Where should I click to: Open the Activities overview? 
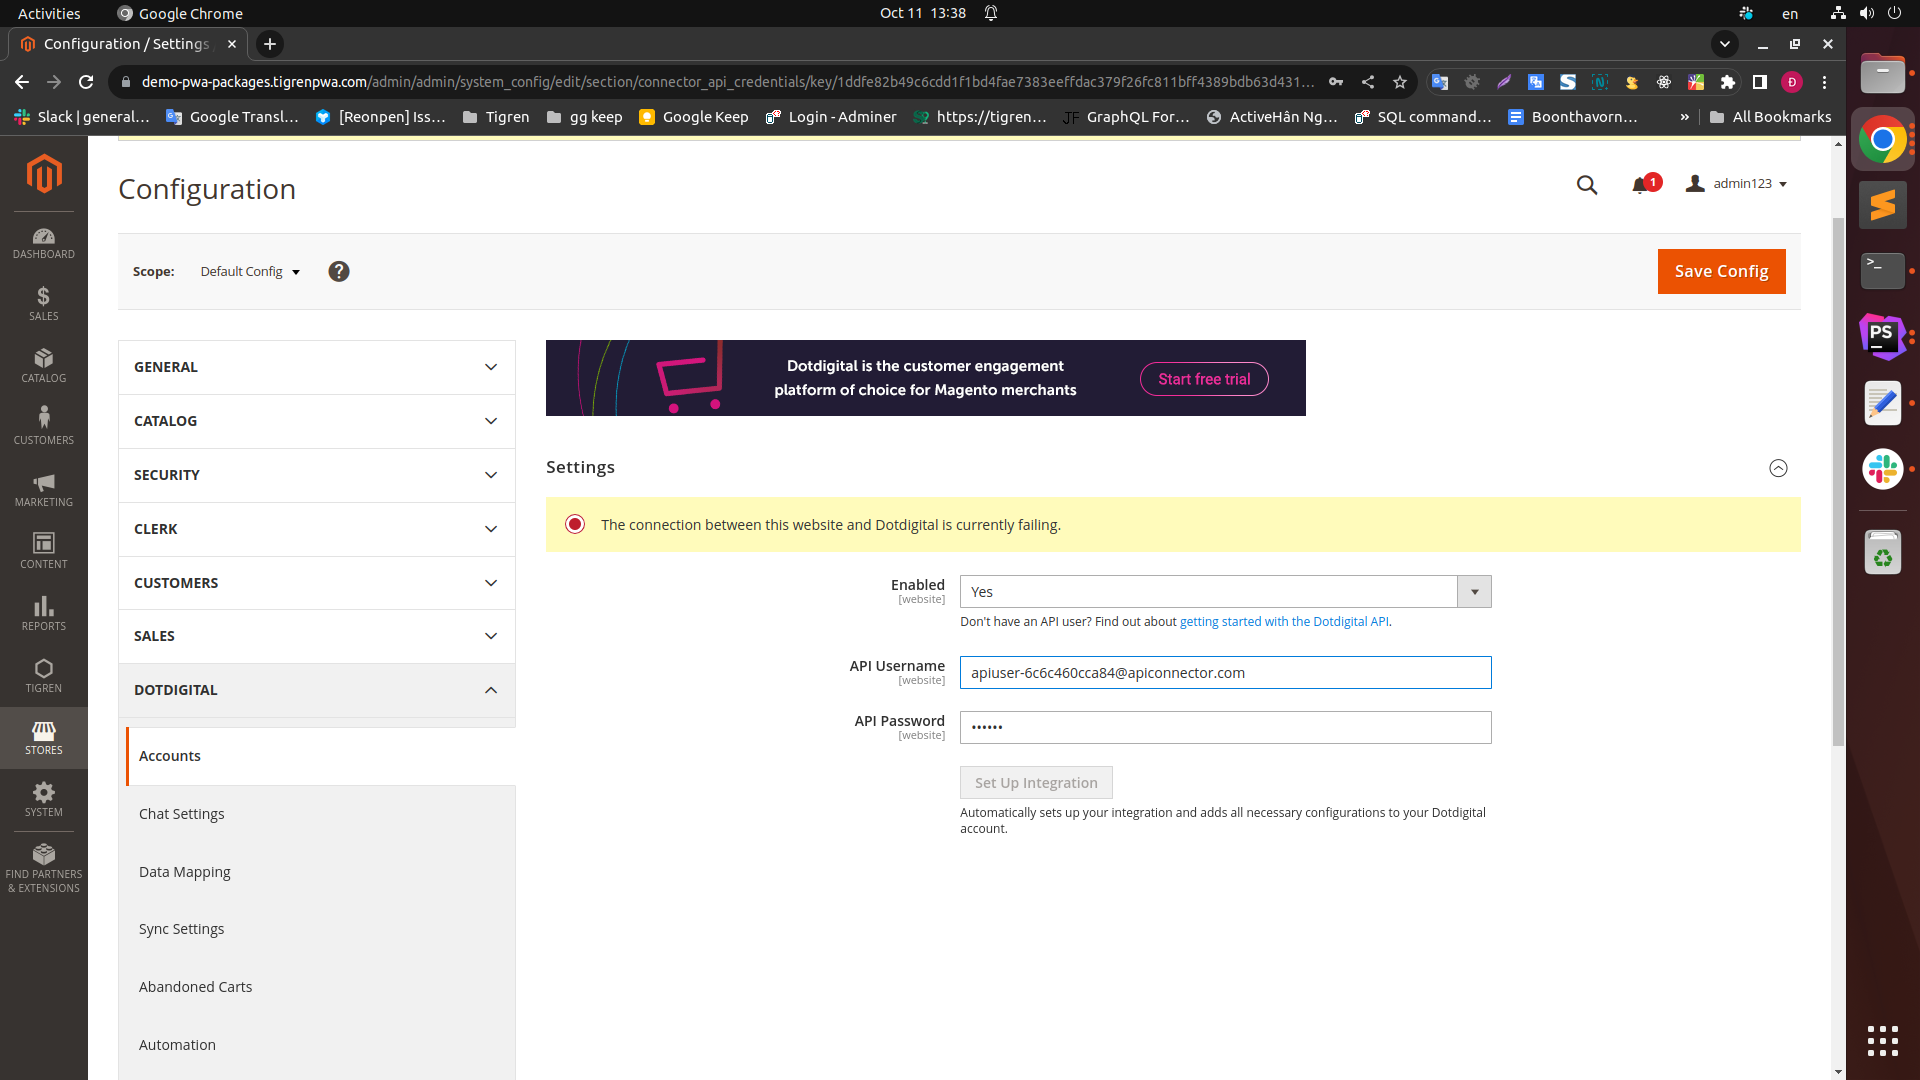tap(49, 13)
